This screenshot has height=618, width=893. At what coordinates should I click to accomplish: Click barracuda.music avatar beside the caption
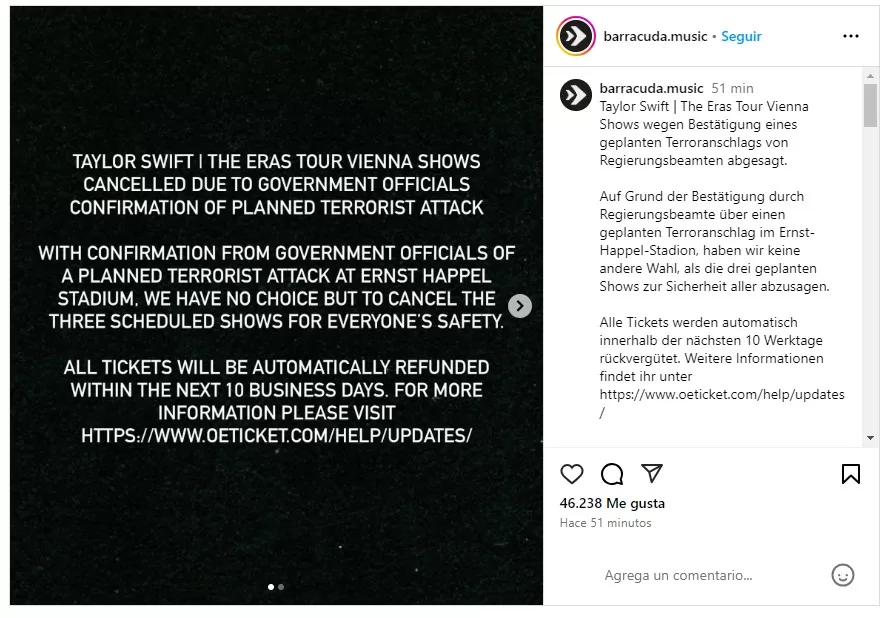pos(576,95)
